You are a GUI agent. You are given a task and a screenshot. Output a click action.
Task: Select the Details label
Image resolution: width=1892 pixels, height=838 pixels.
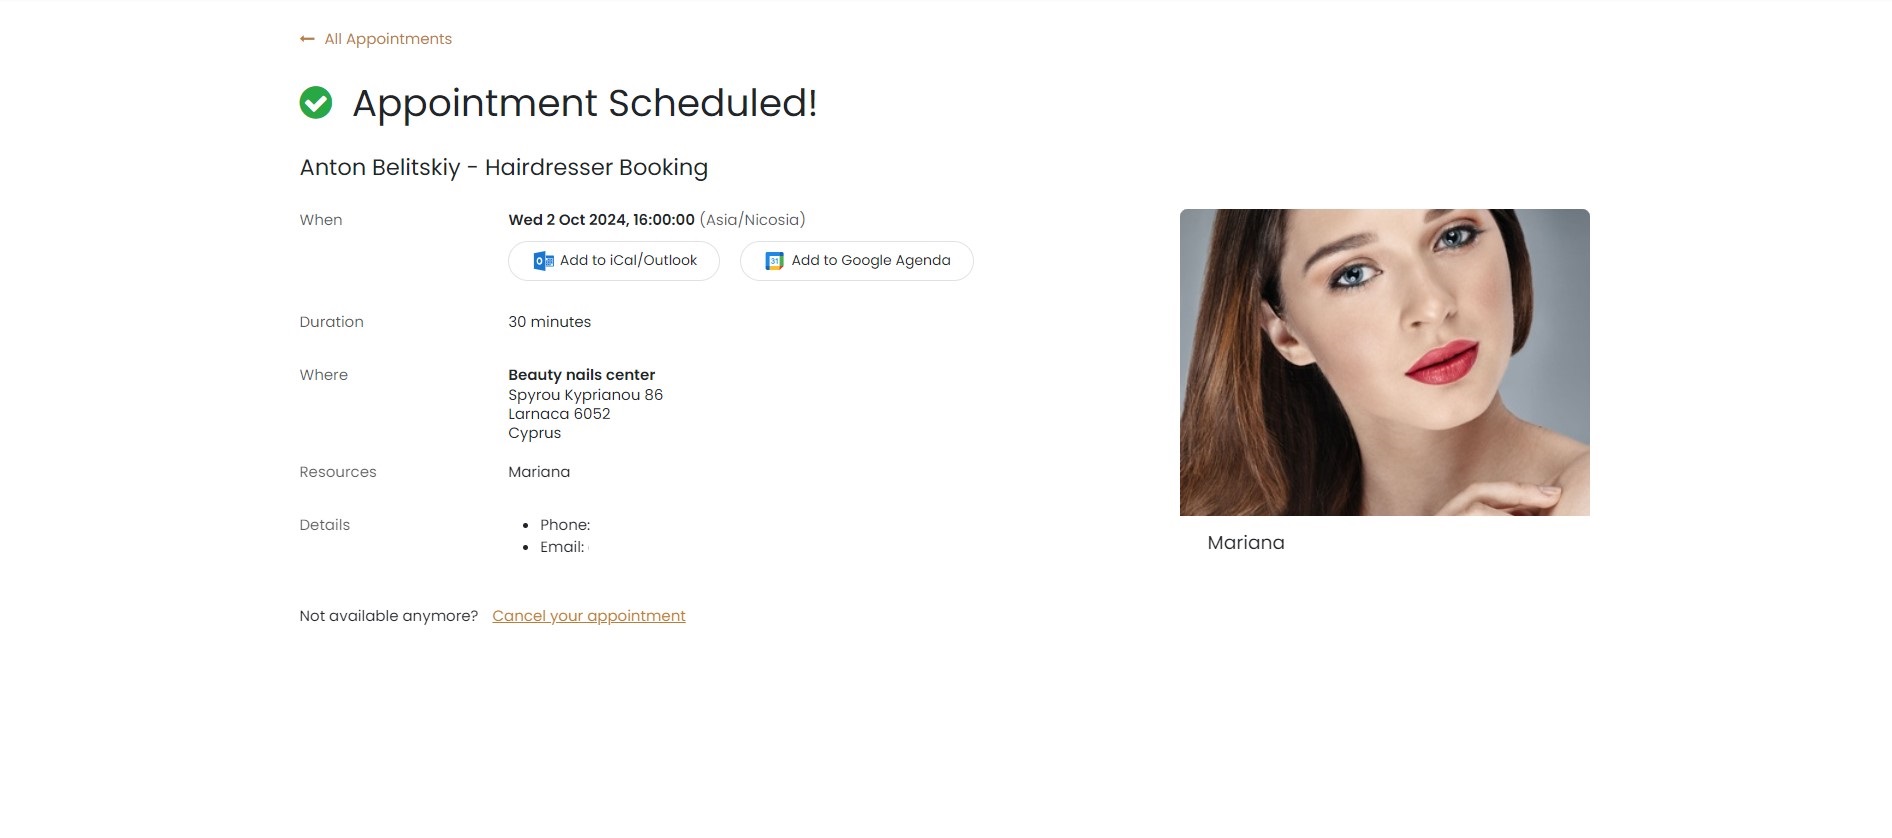pyautogui.click(x=324, y=525)
